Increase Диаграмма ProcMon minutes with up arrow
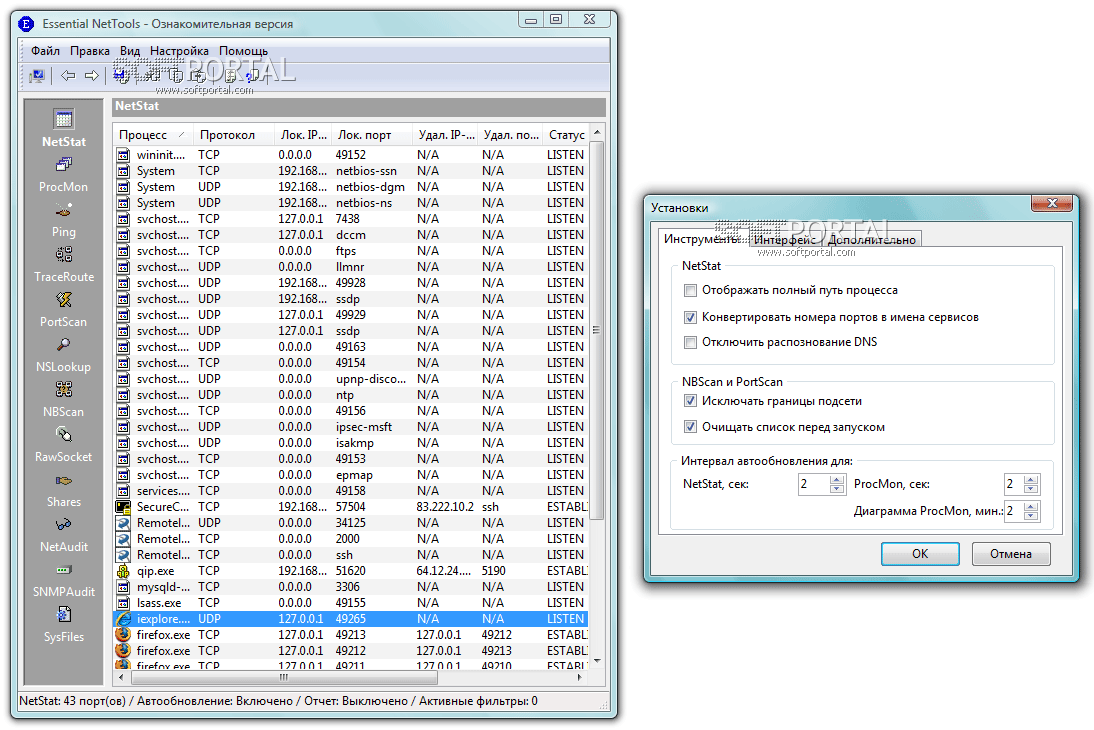Viewport: 1094px width, 730px height. coord(1031,507)
